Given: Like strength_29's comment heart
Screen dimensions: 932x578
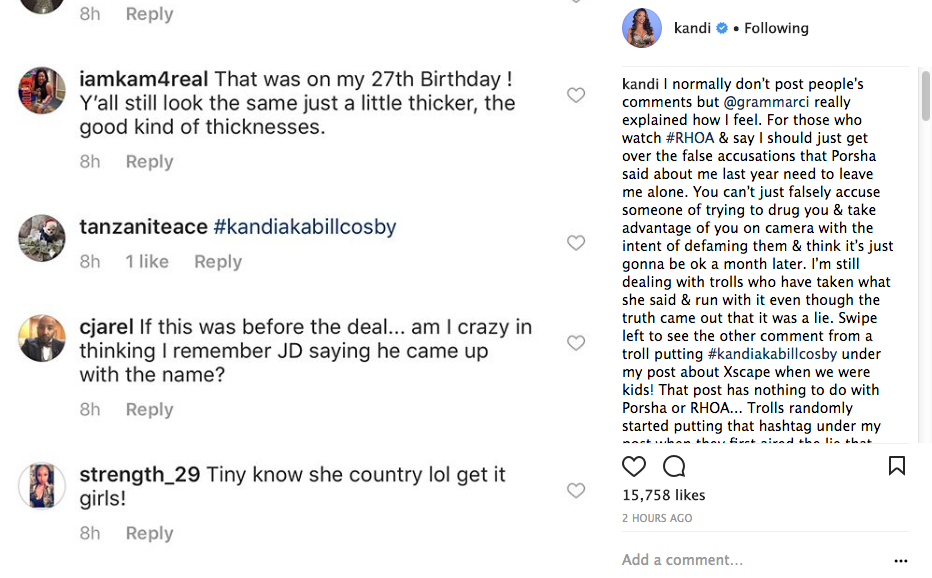Looking at the screenshot, I should 576,491.
